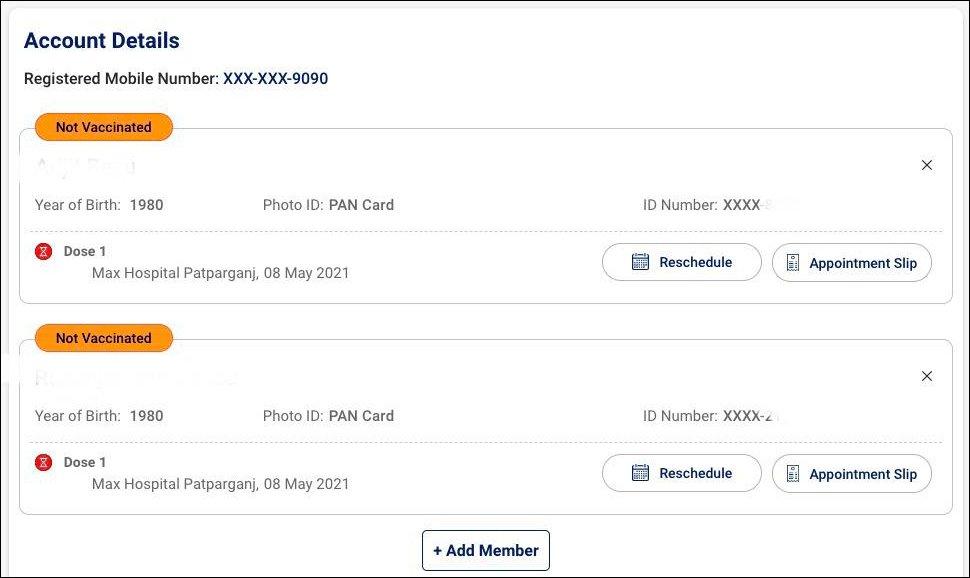Click the red hourglass icon beside the second member's Dose 1

pyautogui.click(x=43, y=463)
